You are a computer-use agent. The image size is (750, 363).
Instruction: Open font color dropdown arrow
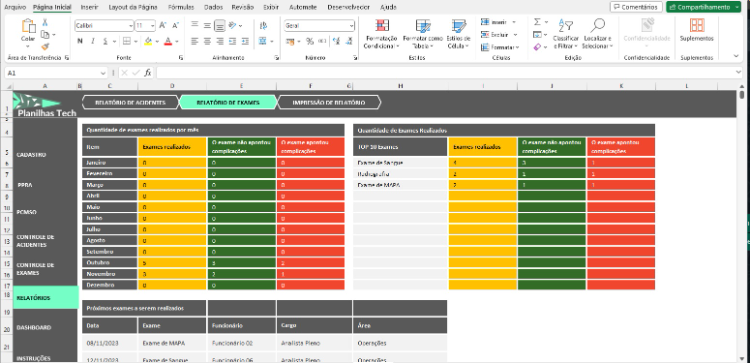(177, 42)
